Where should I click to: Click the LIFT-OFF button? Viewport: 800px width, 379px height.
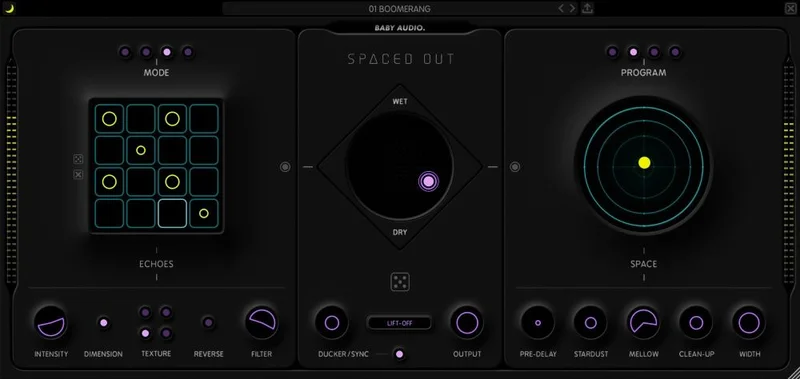point(399,323)
